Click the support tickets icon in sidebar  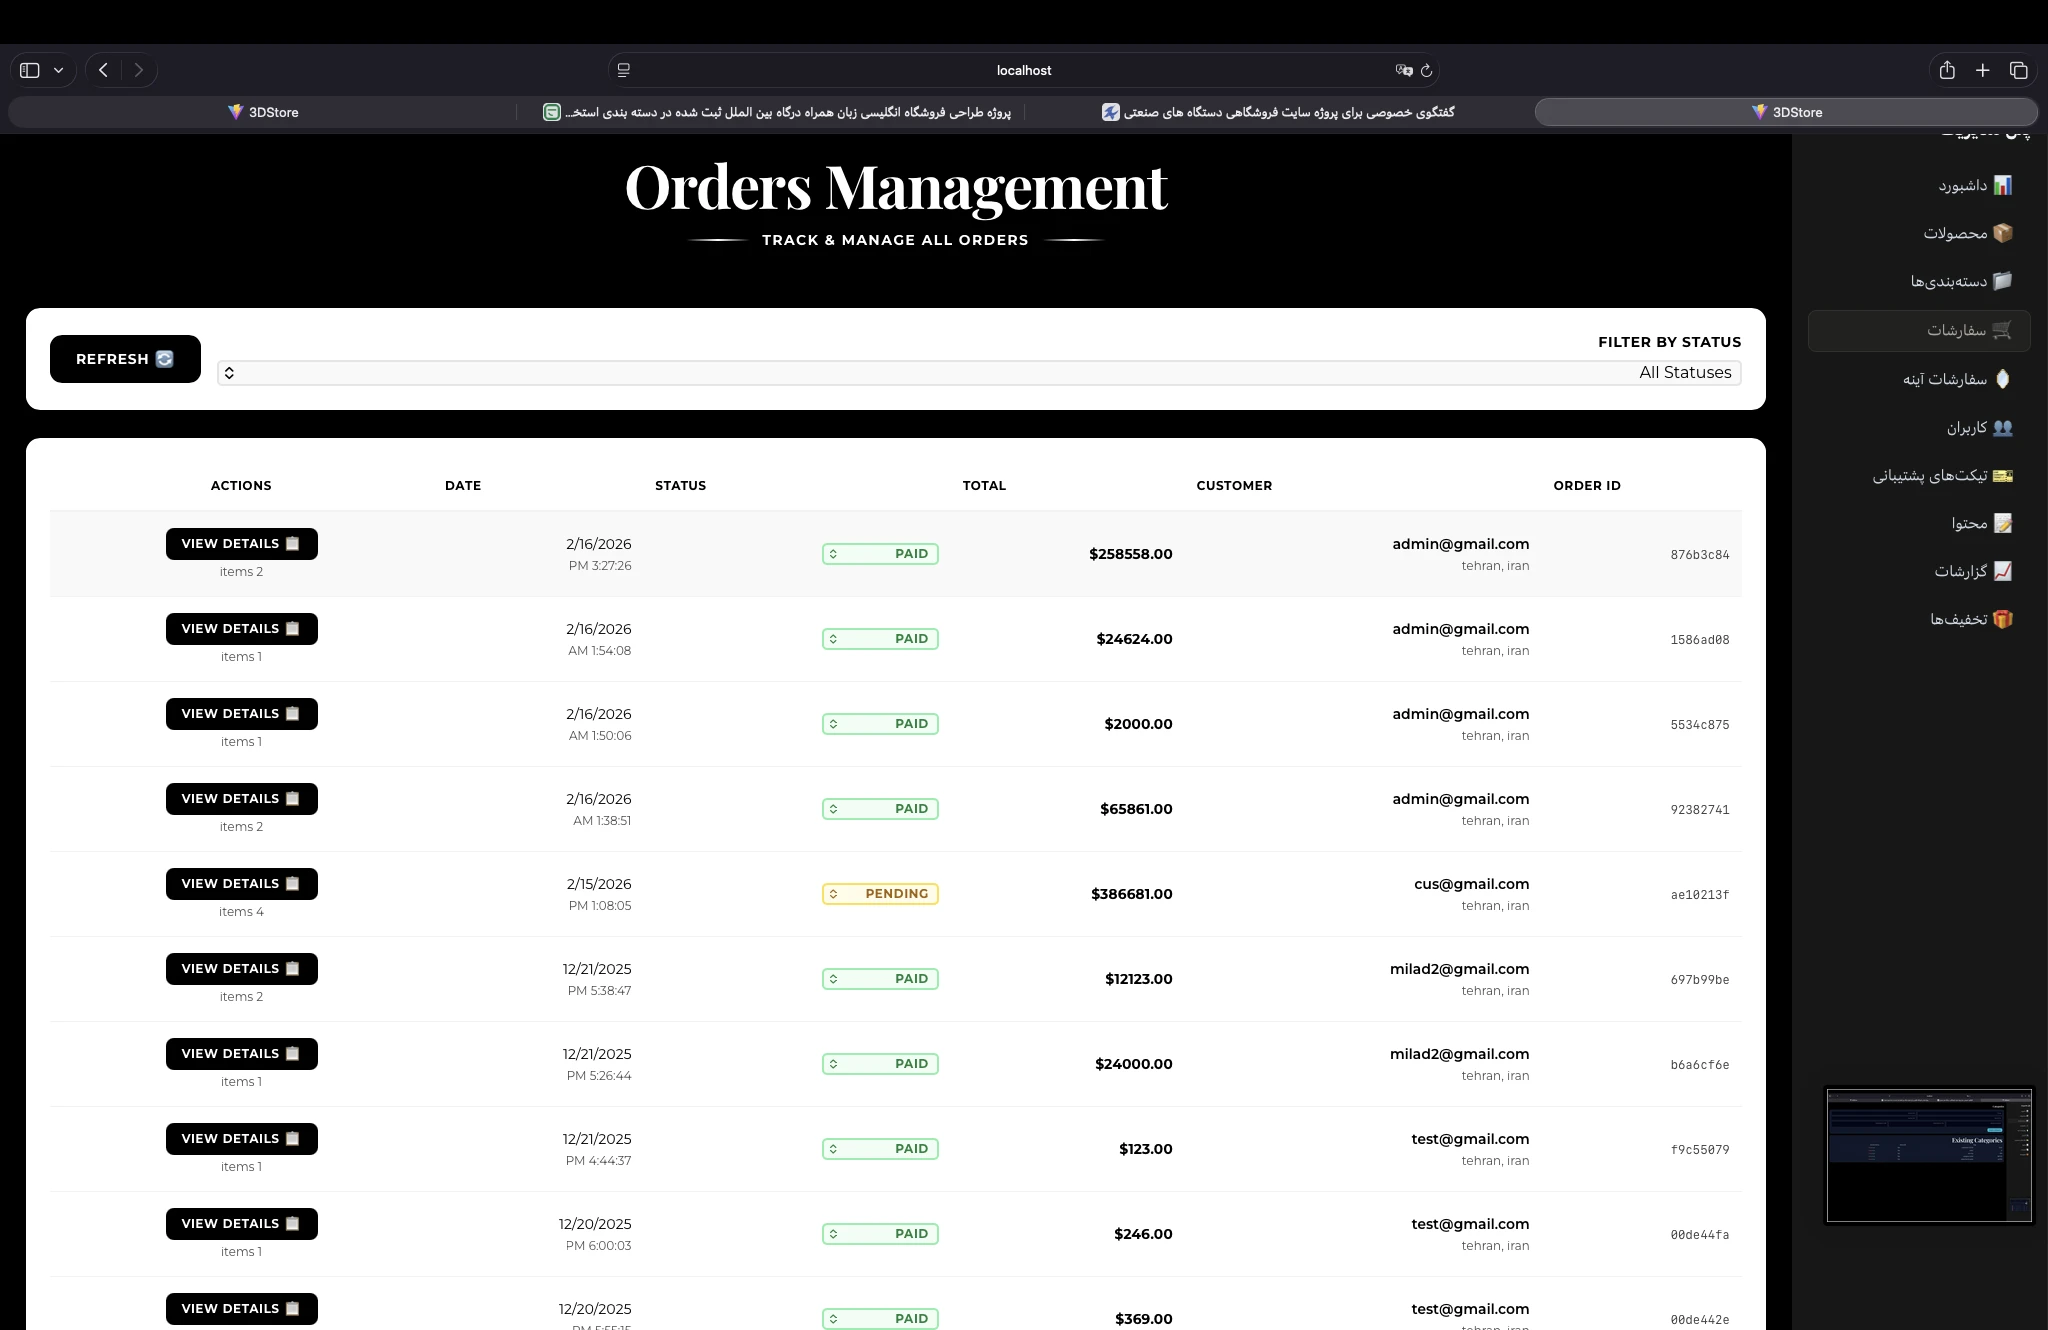[2002, 475]
